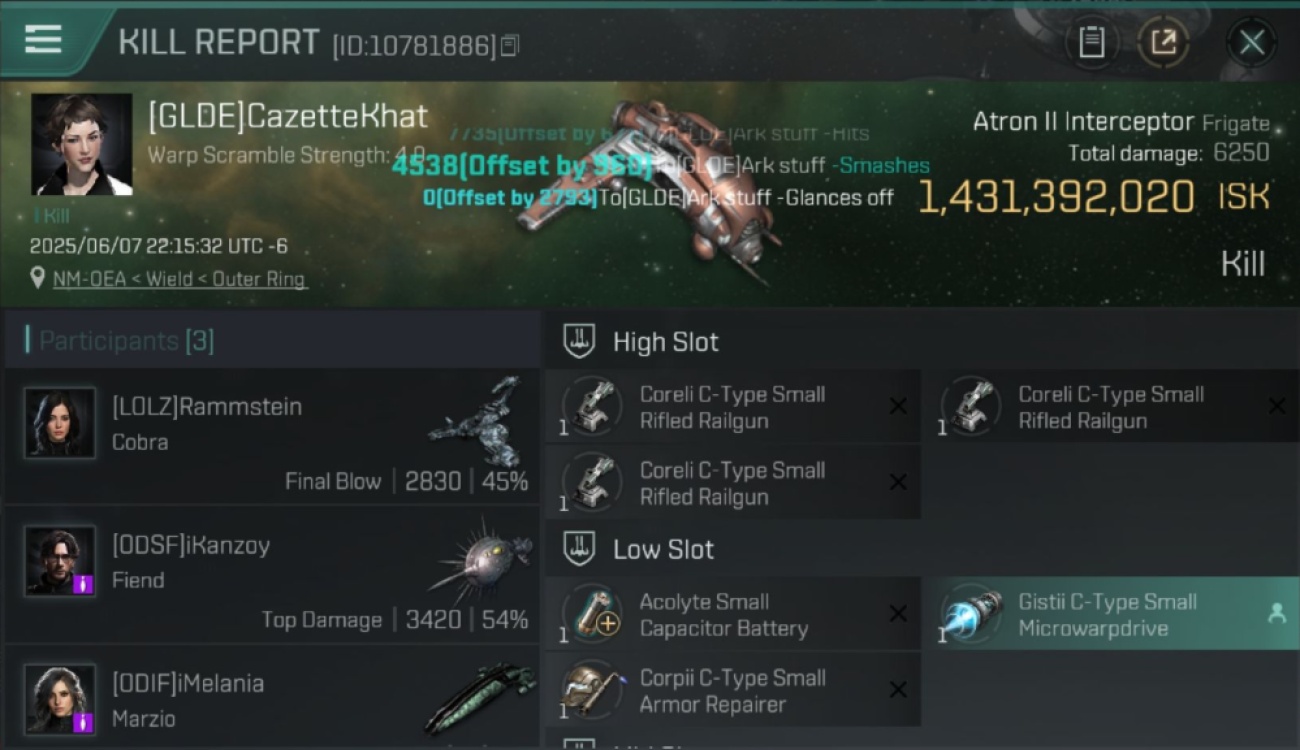Select the Acolyte Small Capacitor Battery icon

592,614
